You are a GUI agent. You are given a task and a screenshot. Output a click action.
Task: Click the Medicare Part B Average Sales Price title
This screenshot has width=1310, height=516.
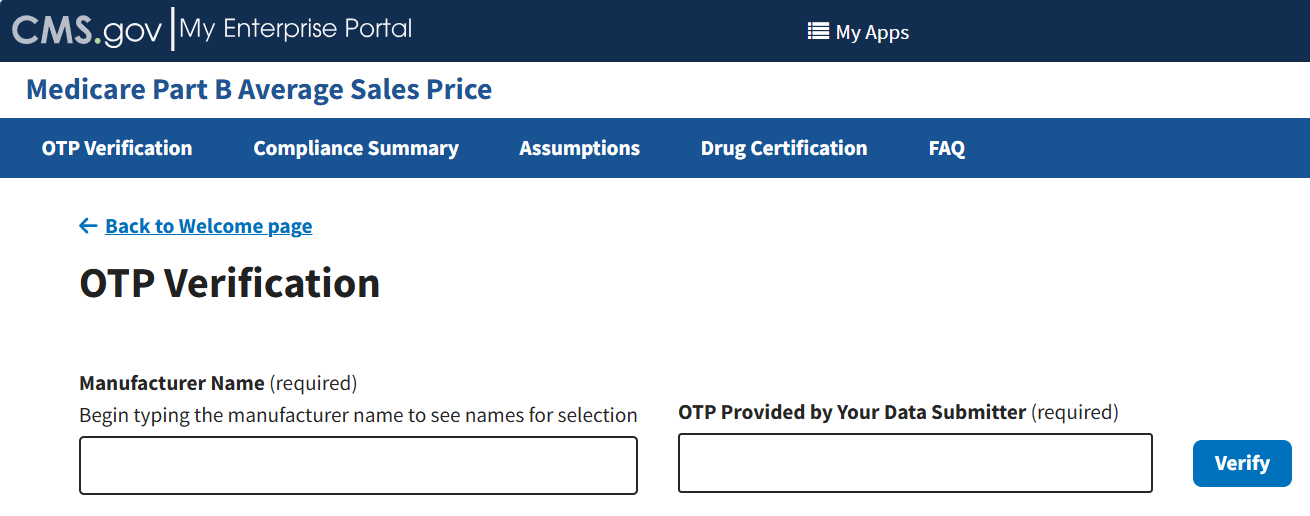(x=259, y=89)
